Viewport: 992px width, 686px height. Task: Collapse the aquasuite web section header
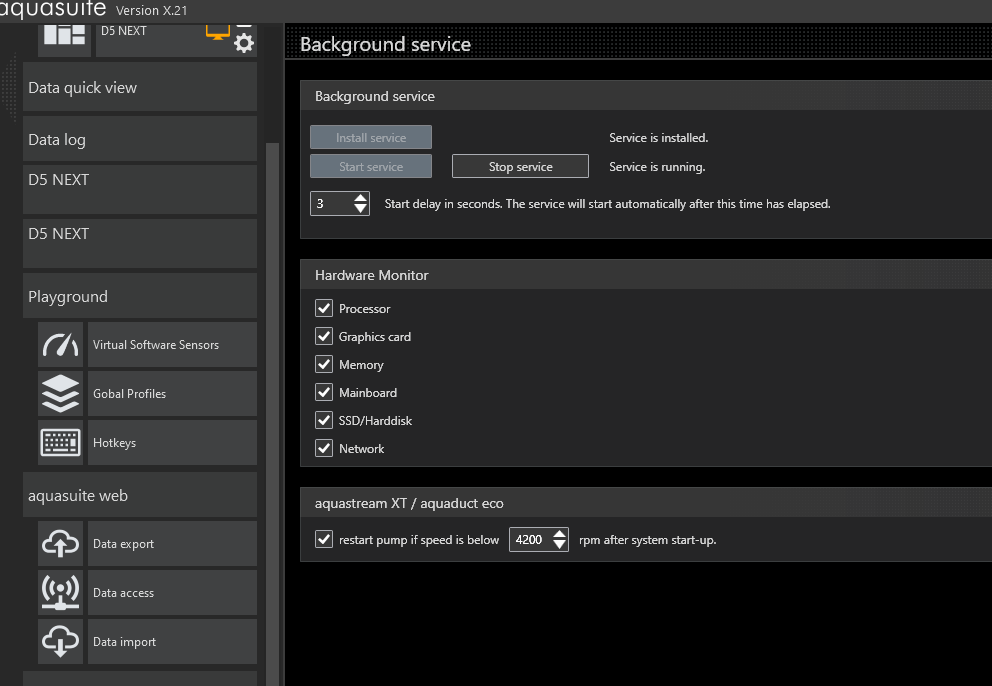pyautogui.click(x=140, y=496)
